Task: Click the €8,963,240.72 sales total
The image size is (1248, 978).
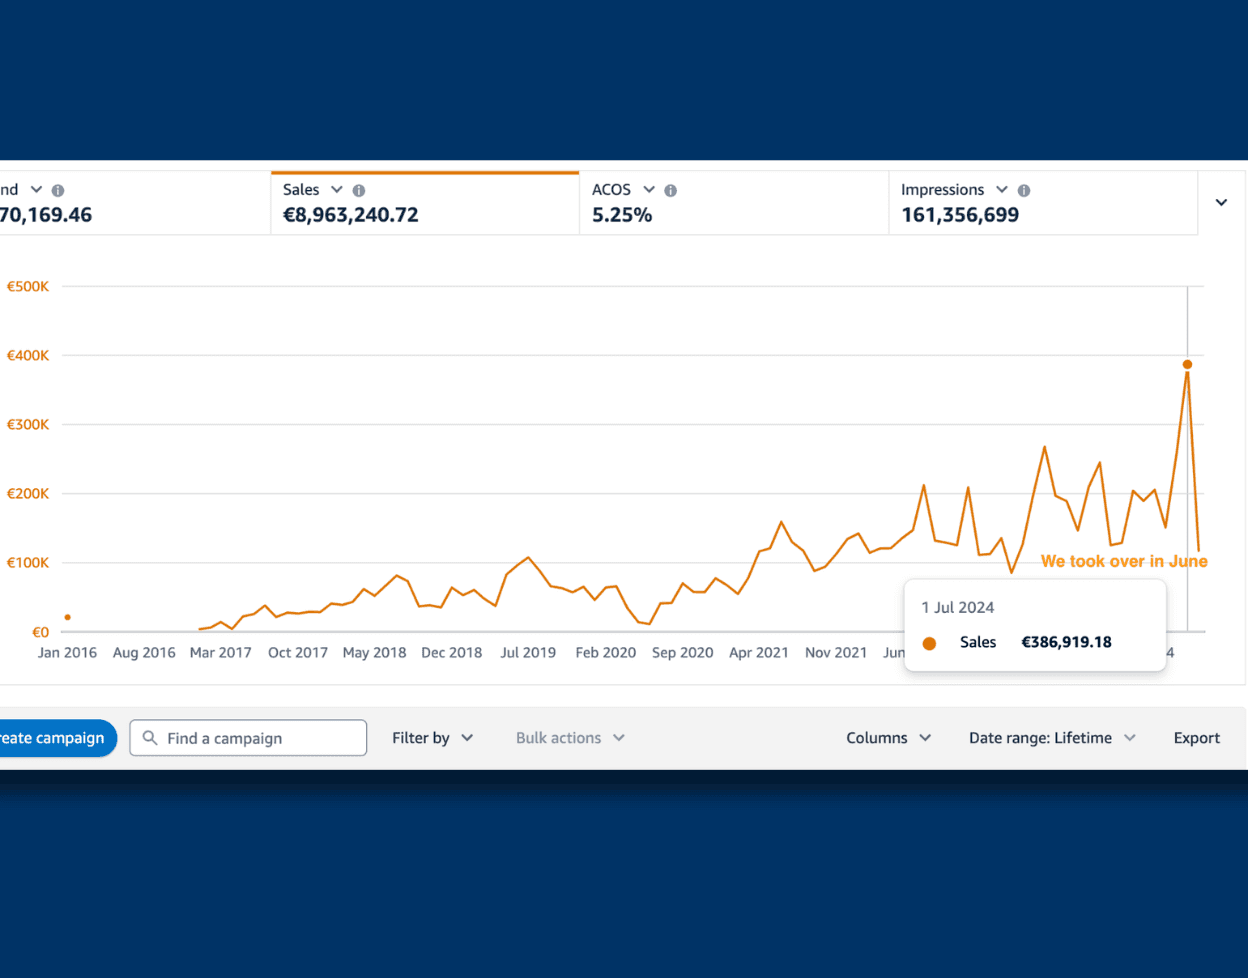Action: pos(351,215)
